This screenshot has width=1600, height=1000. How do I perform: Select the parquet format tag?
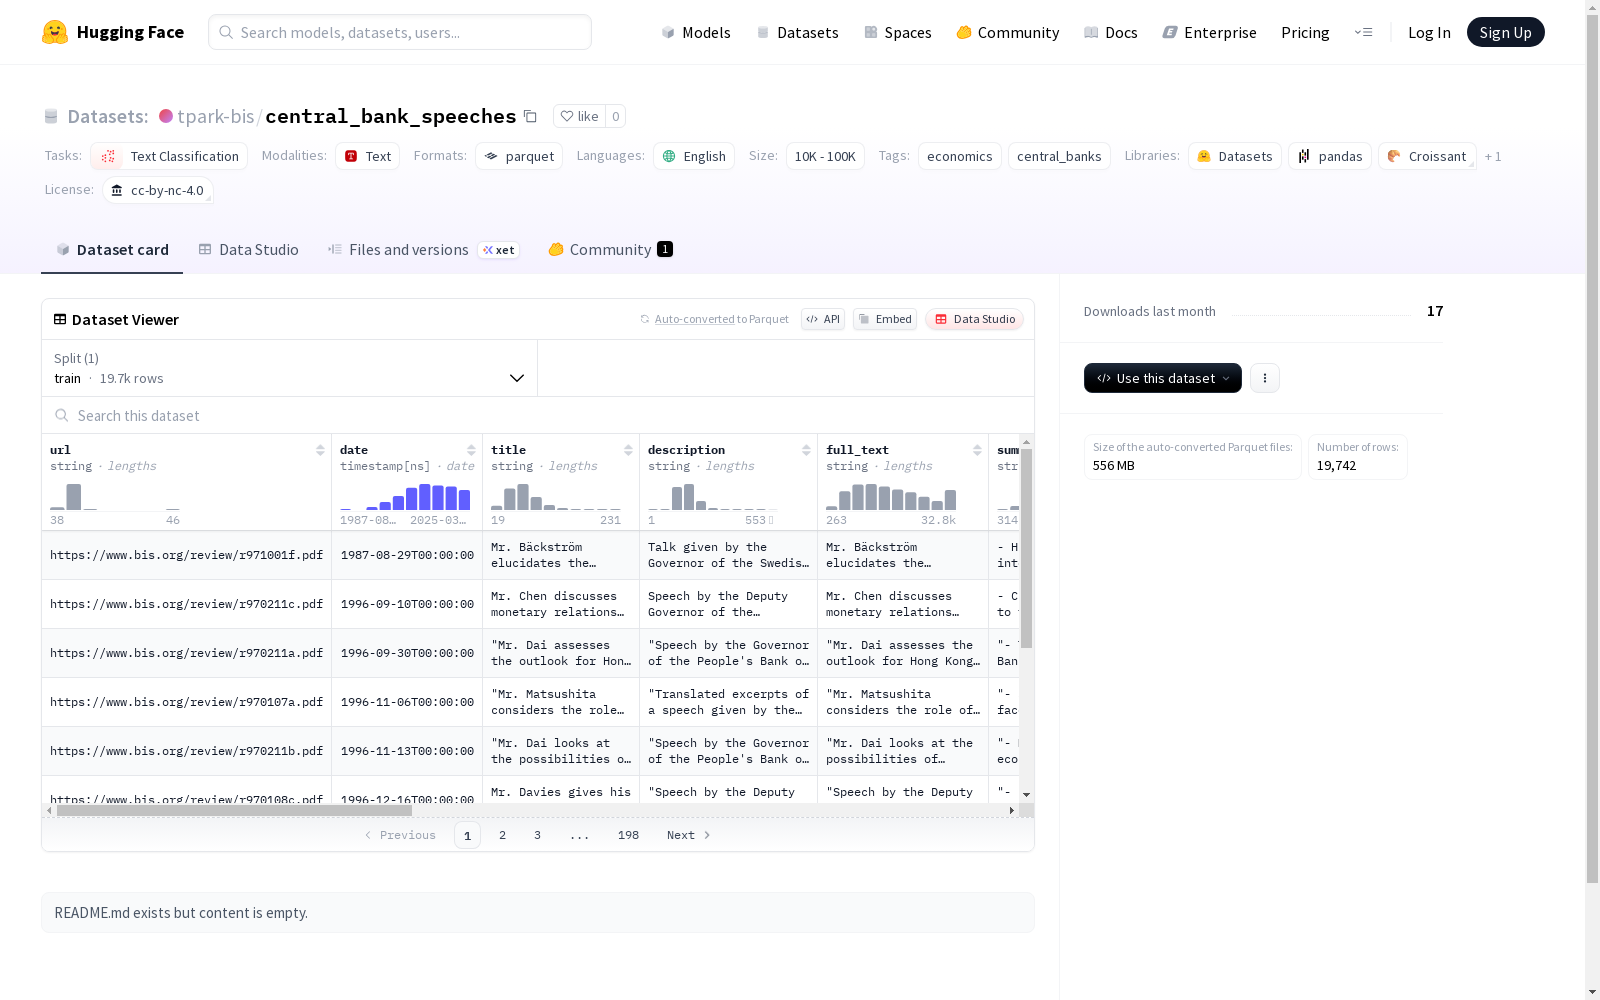pyautogui.click(x=519, y=156)
